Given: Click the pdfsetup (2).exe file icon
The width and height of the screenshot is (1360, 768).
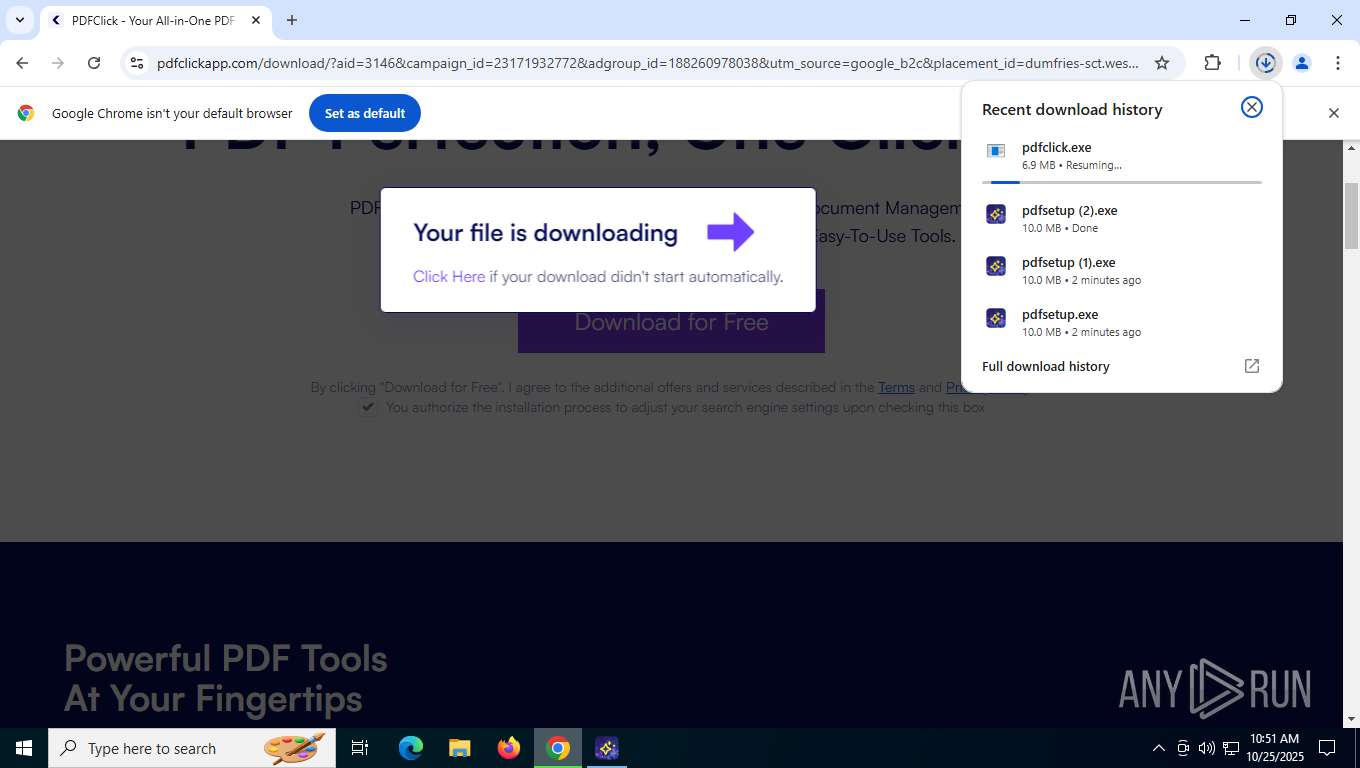Looking at the screenshot, I should [996, 214].
